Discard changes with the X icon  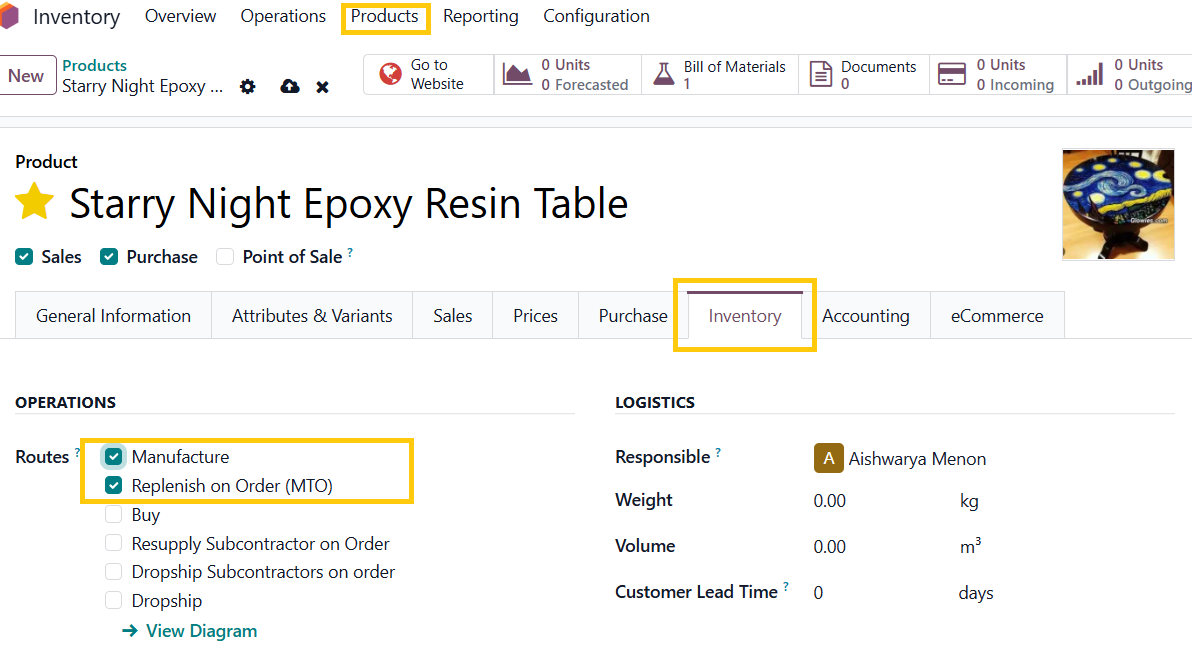click(x=322, y=87)
